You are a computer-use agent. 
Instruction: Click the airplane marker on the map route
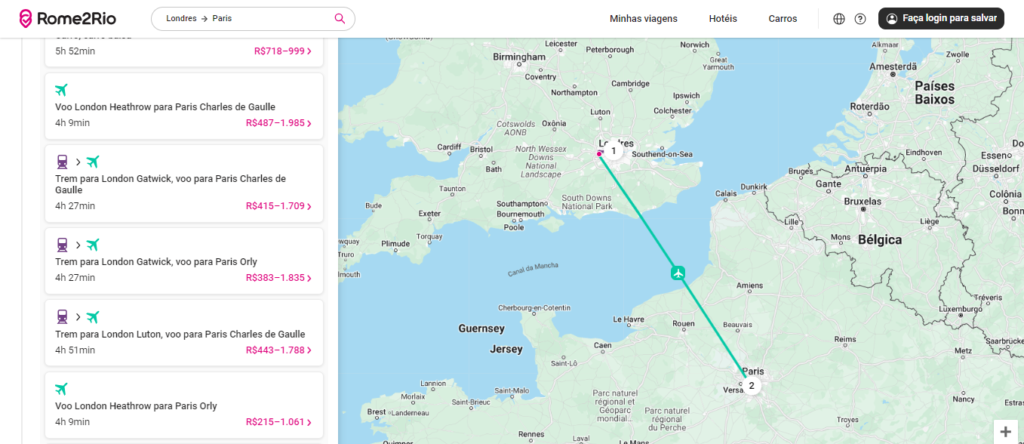pyautogui.click(x=679, y=272)
